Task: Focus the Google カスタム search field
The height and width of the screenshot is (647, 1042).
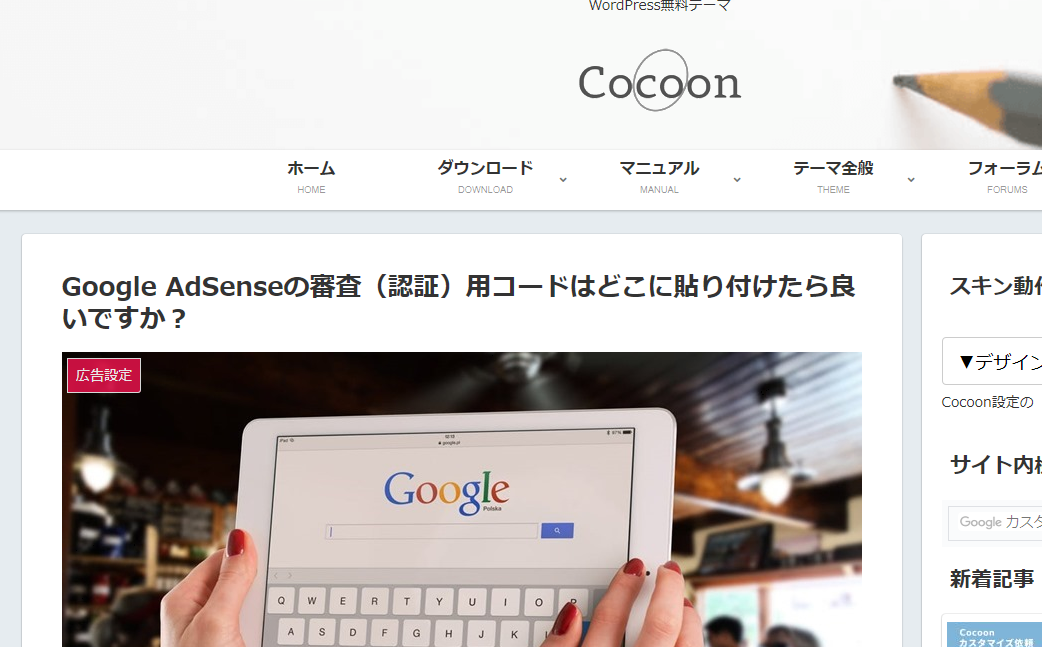Action: coord(995,523)
